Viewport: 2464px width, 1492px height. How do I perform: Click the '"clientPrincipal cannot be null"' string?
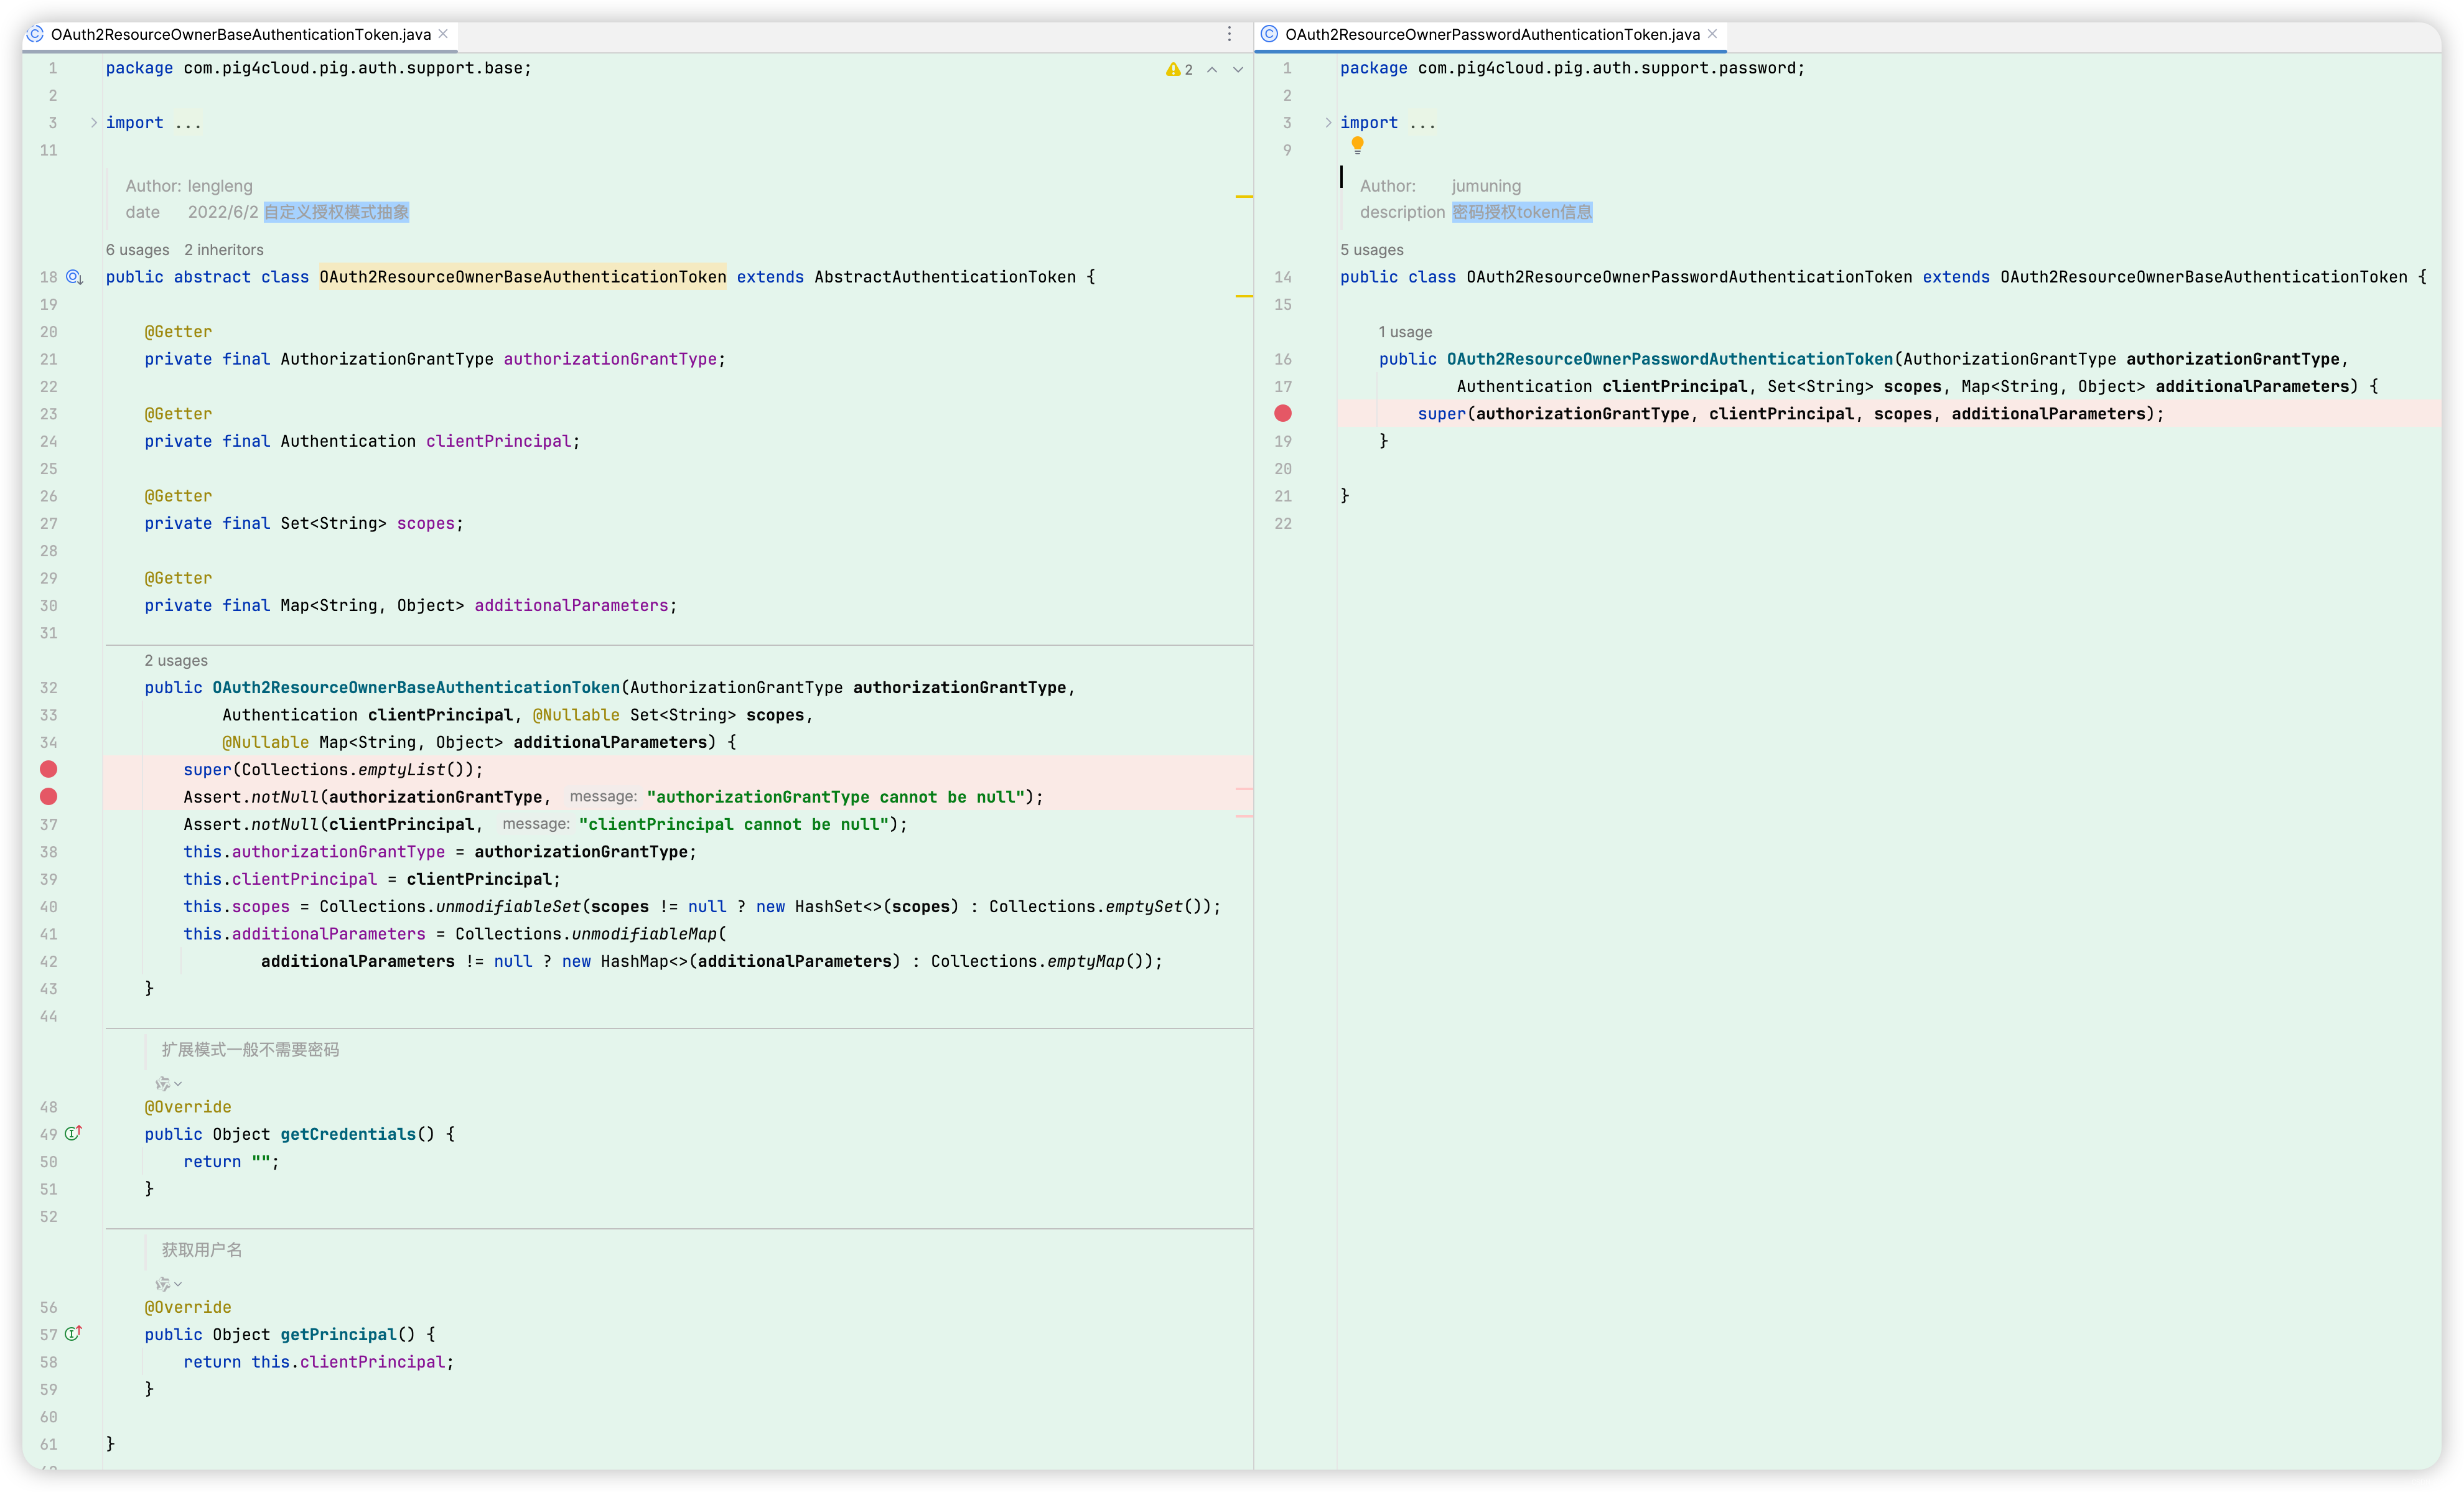pos(734,824)
